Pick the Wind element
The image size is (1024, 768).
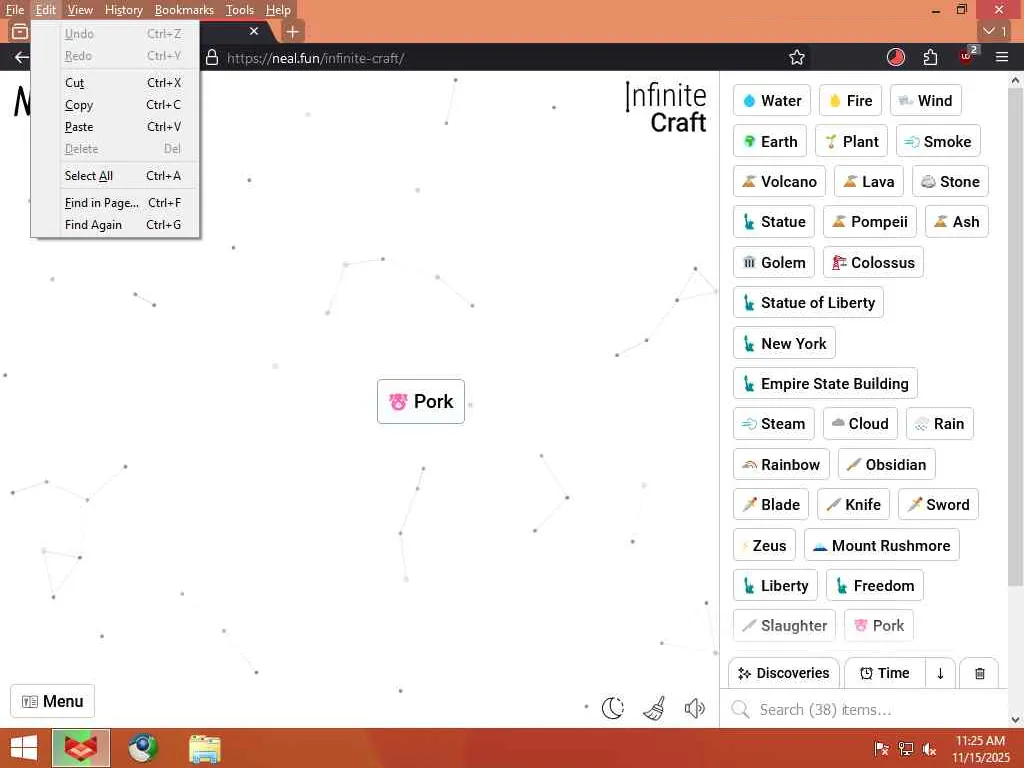click(x=925, y=101)
